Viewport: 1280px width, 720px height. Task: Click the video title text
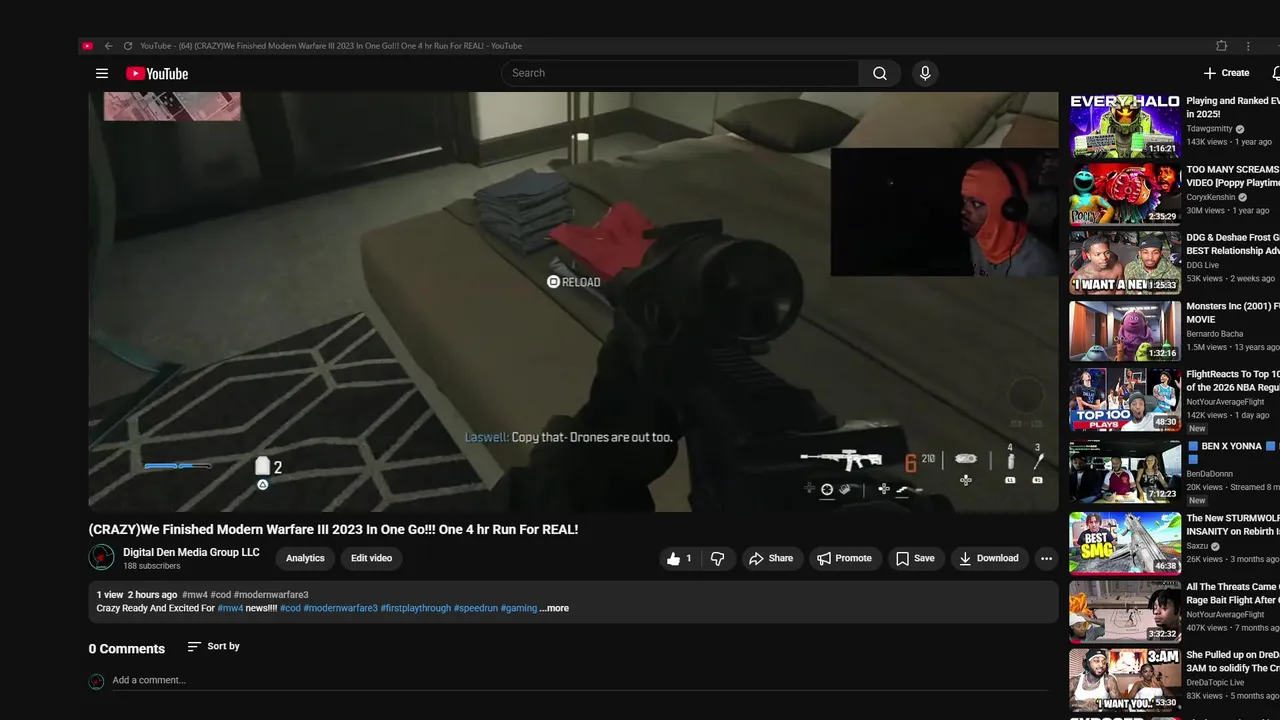pos(333,529)
